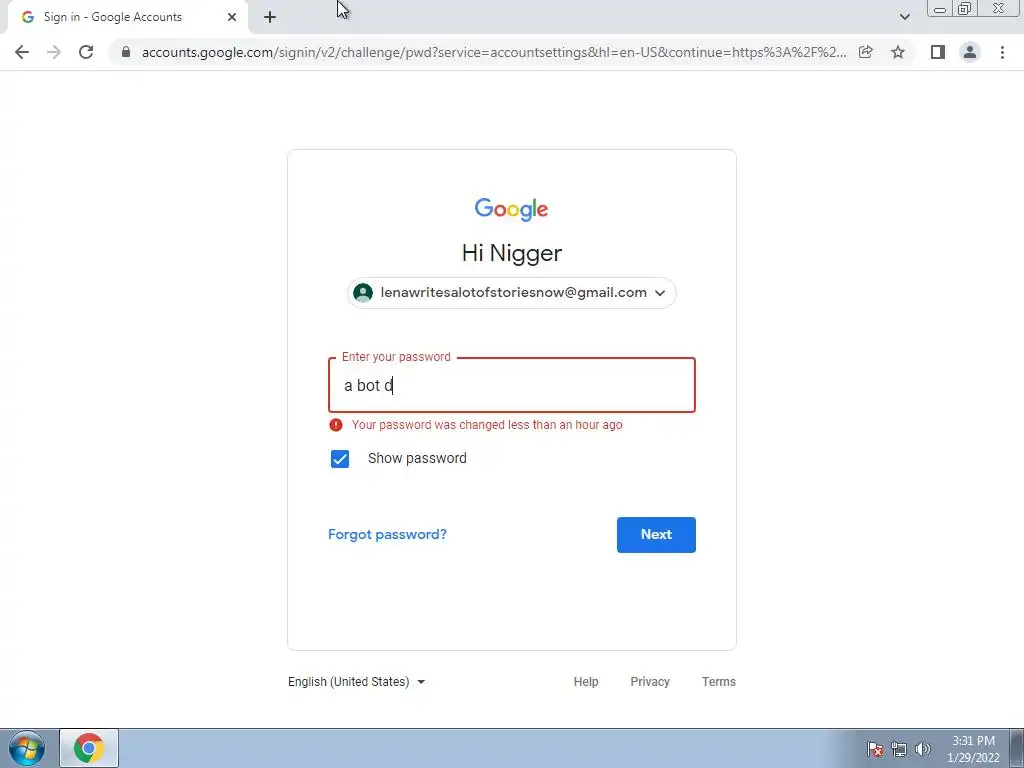This screenshot has width=1024, height=768.
Task: Click the account avatar beside the email
Action: click(363, 293)
